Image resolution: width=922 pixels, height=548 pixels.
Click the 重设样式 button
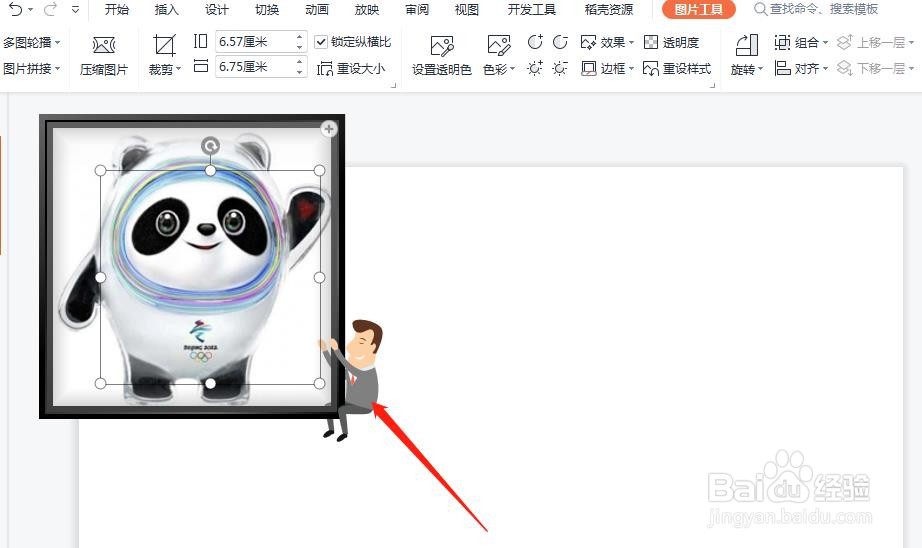(x=677, y=68)
